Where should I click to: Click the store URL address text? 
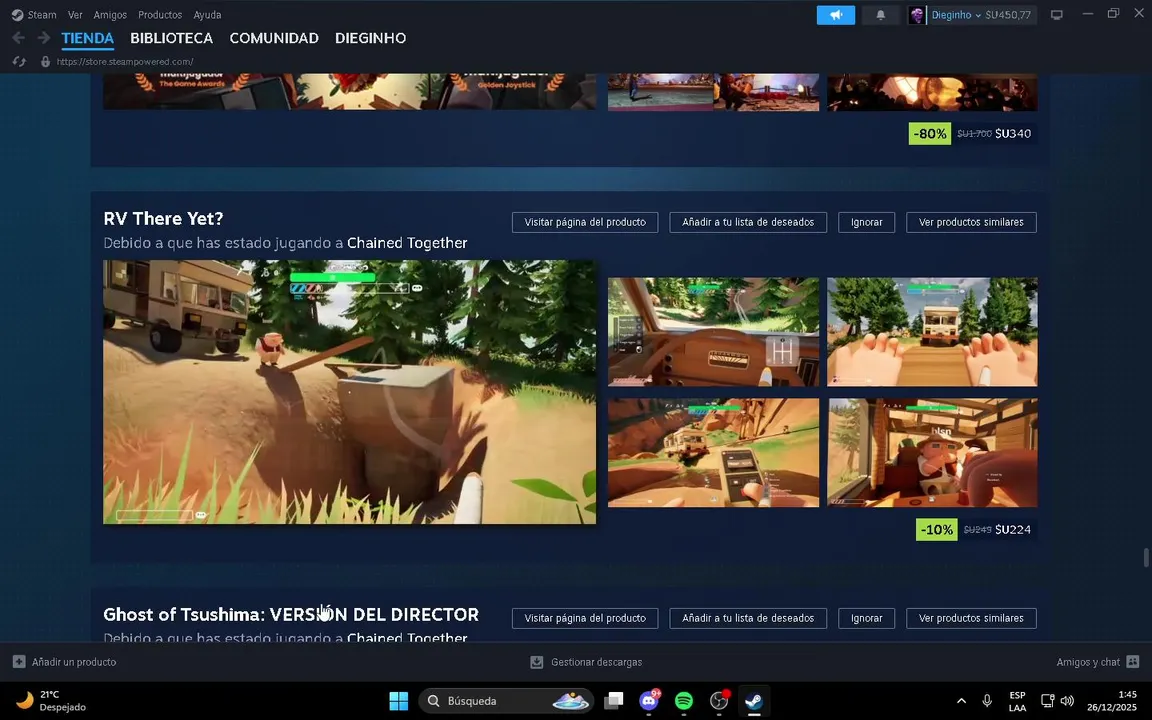pos(125,62)
